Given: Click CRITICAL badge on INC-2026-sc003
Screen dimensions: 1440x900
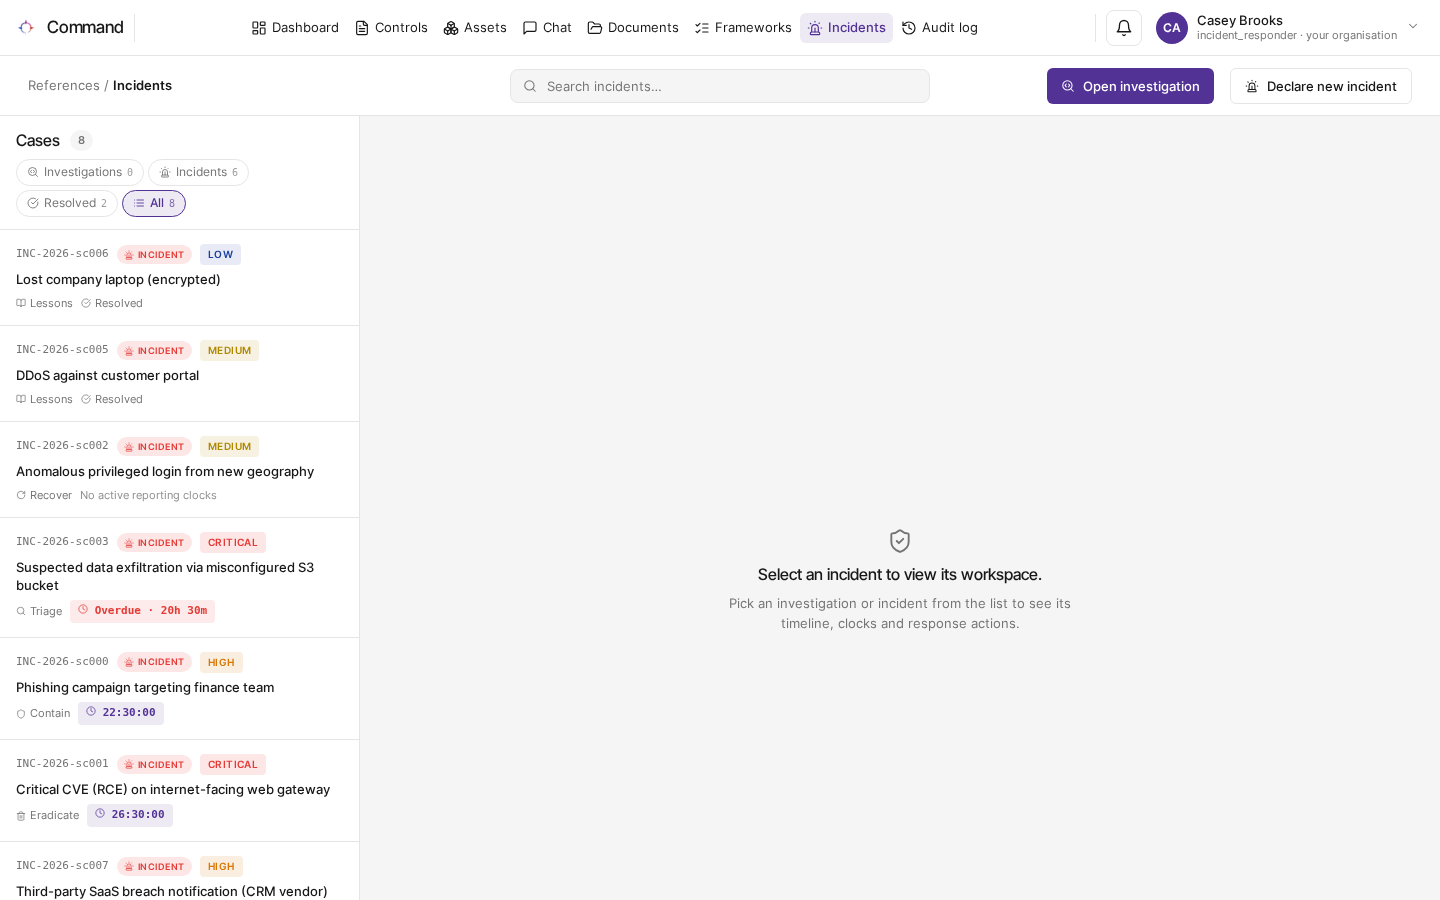Looking at the screenshot, I should (233, 543).
